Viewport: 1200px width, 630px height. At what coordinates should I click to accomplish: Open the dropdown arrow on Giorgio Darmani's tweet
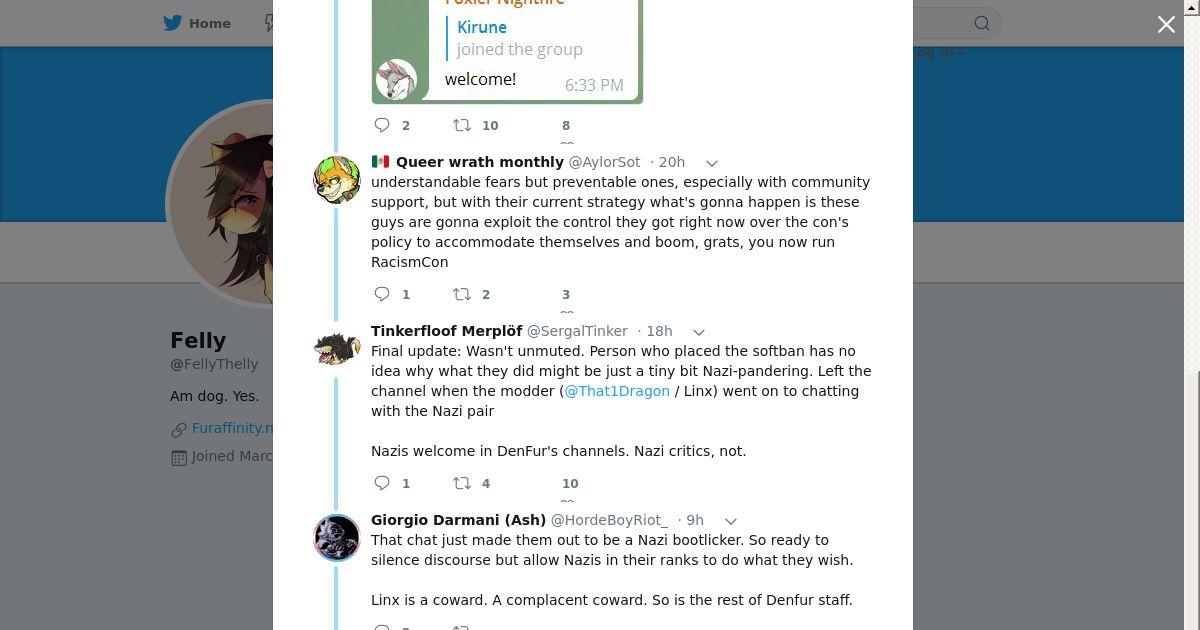click(x=730, y=520)
